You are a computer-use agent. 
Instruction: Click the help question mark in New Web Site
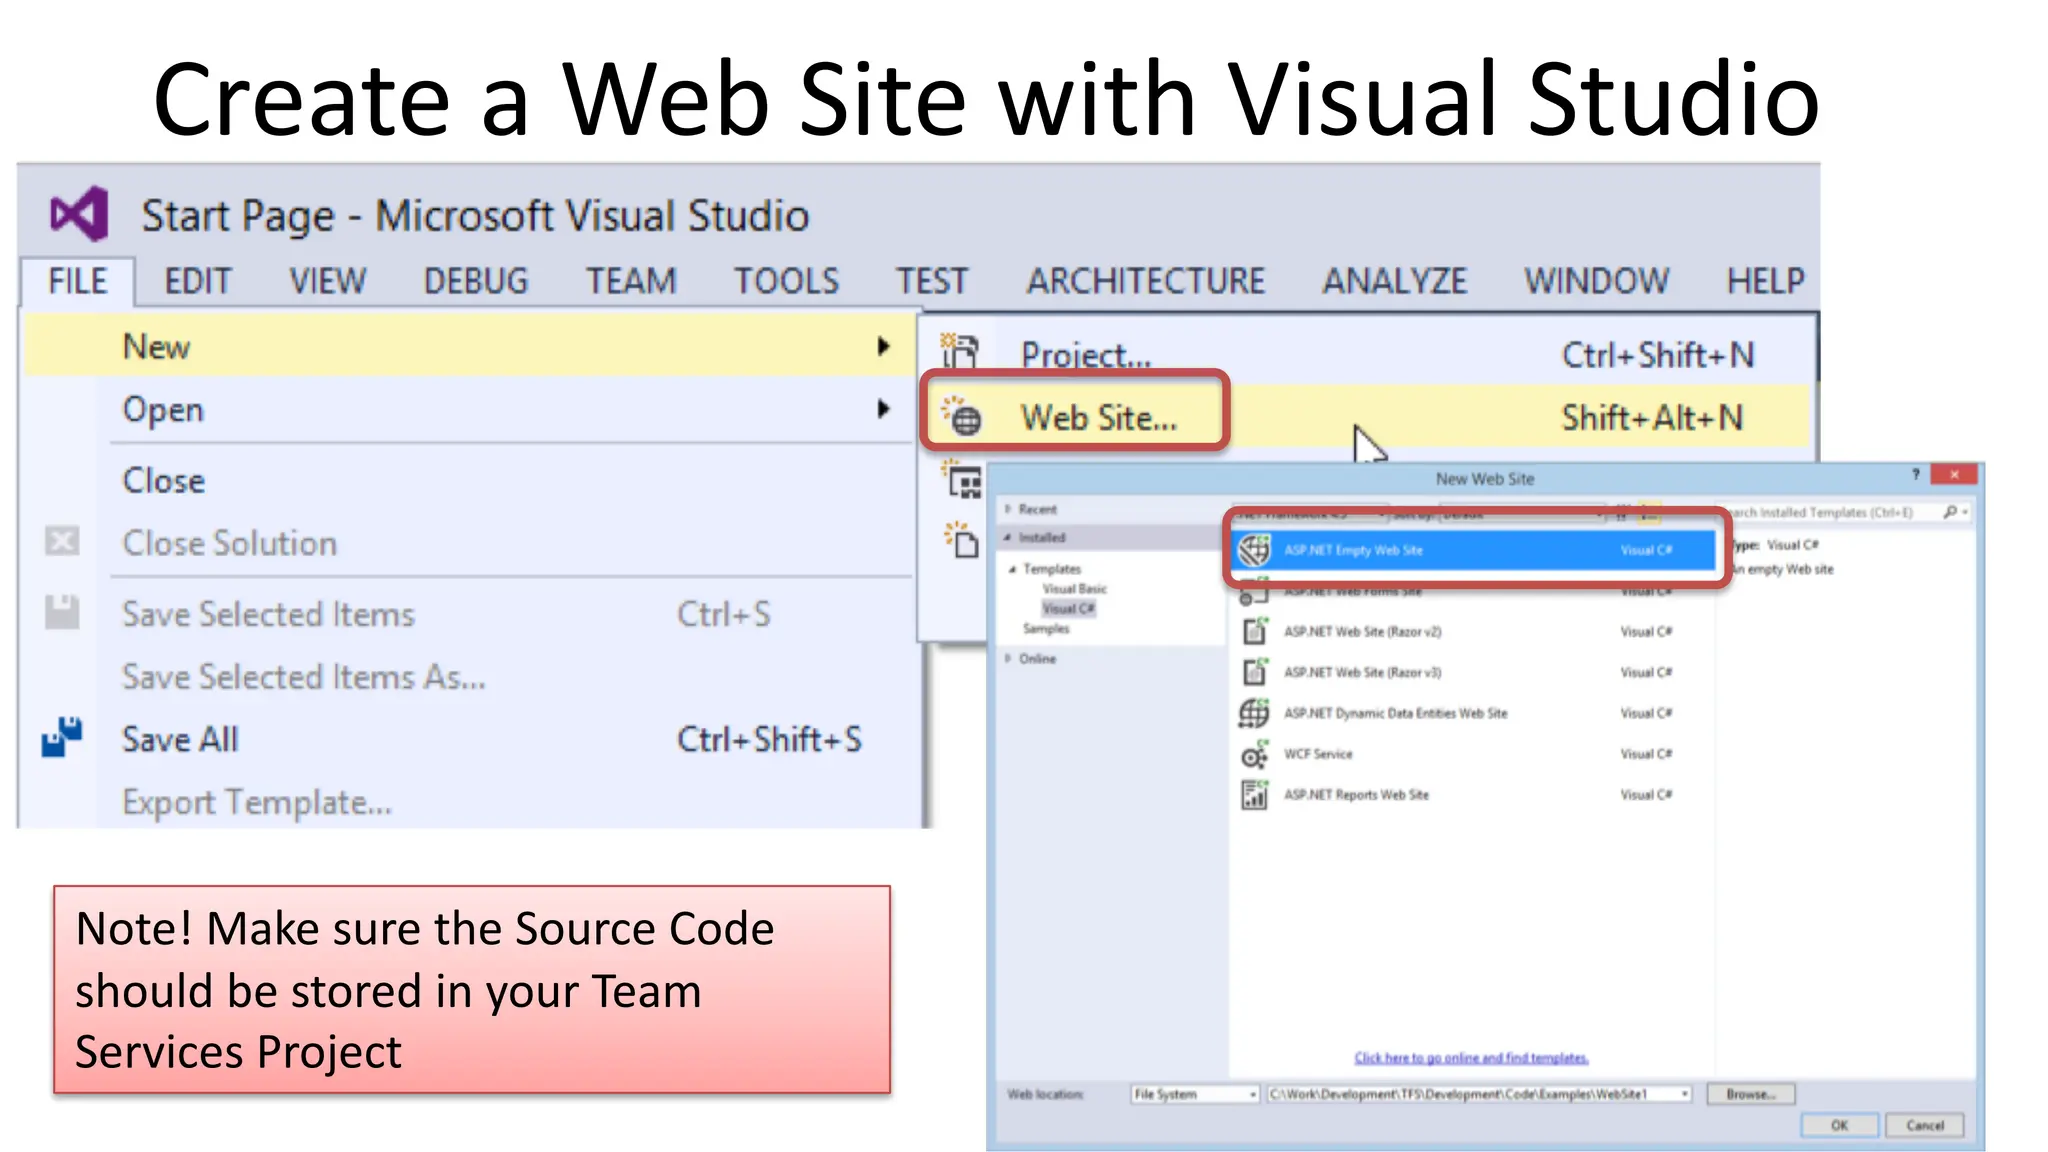[x=1916, y=475]
